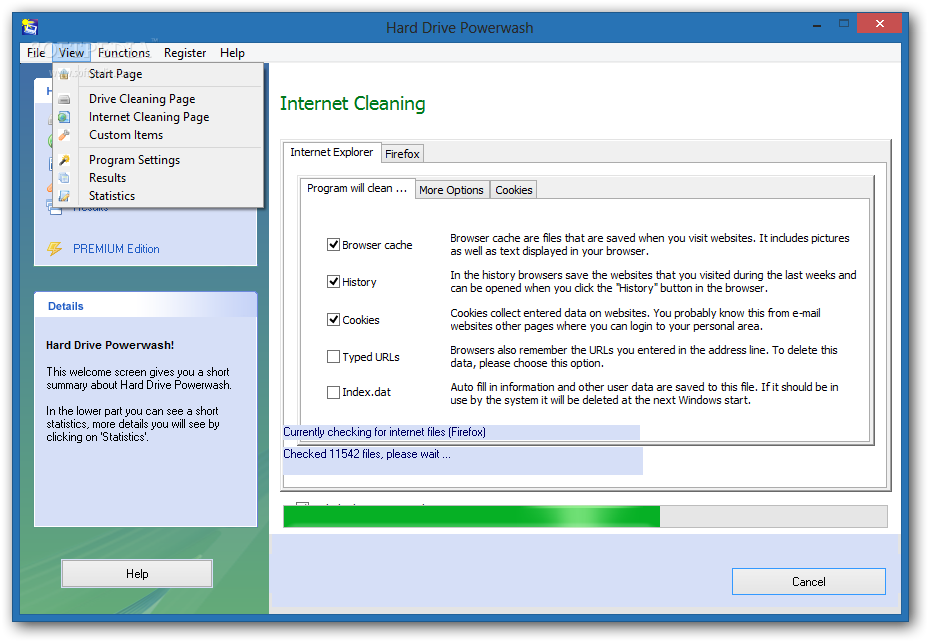Open the Functions menu
Screen dimensions: 929x642
[124, 53]
